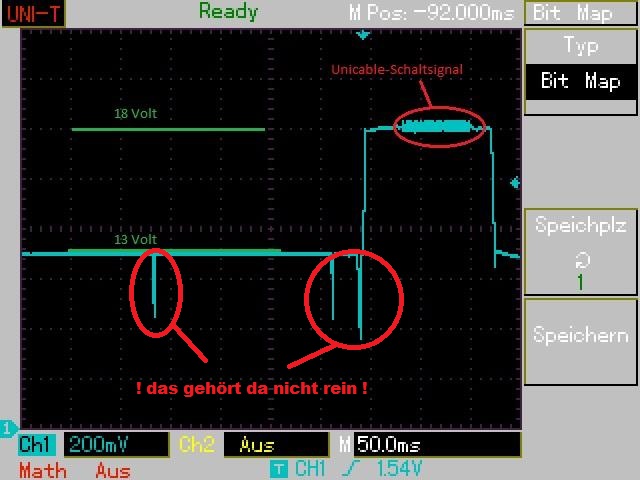
Task: Open the Typ menu option
Action: coord(581,46)
